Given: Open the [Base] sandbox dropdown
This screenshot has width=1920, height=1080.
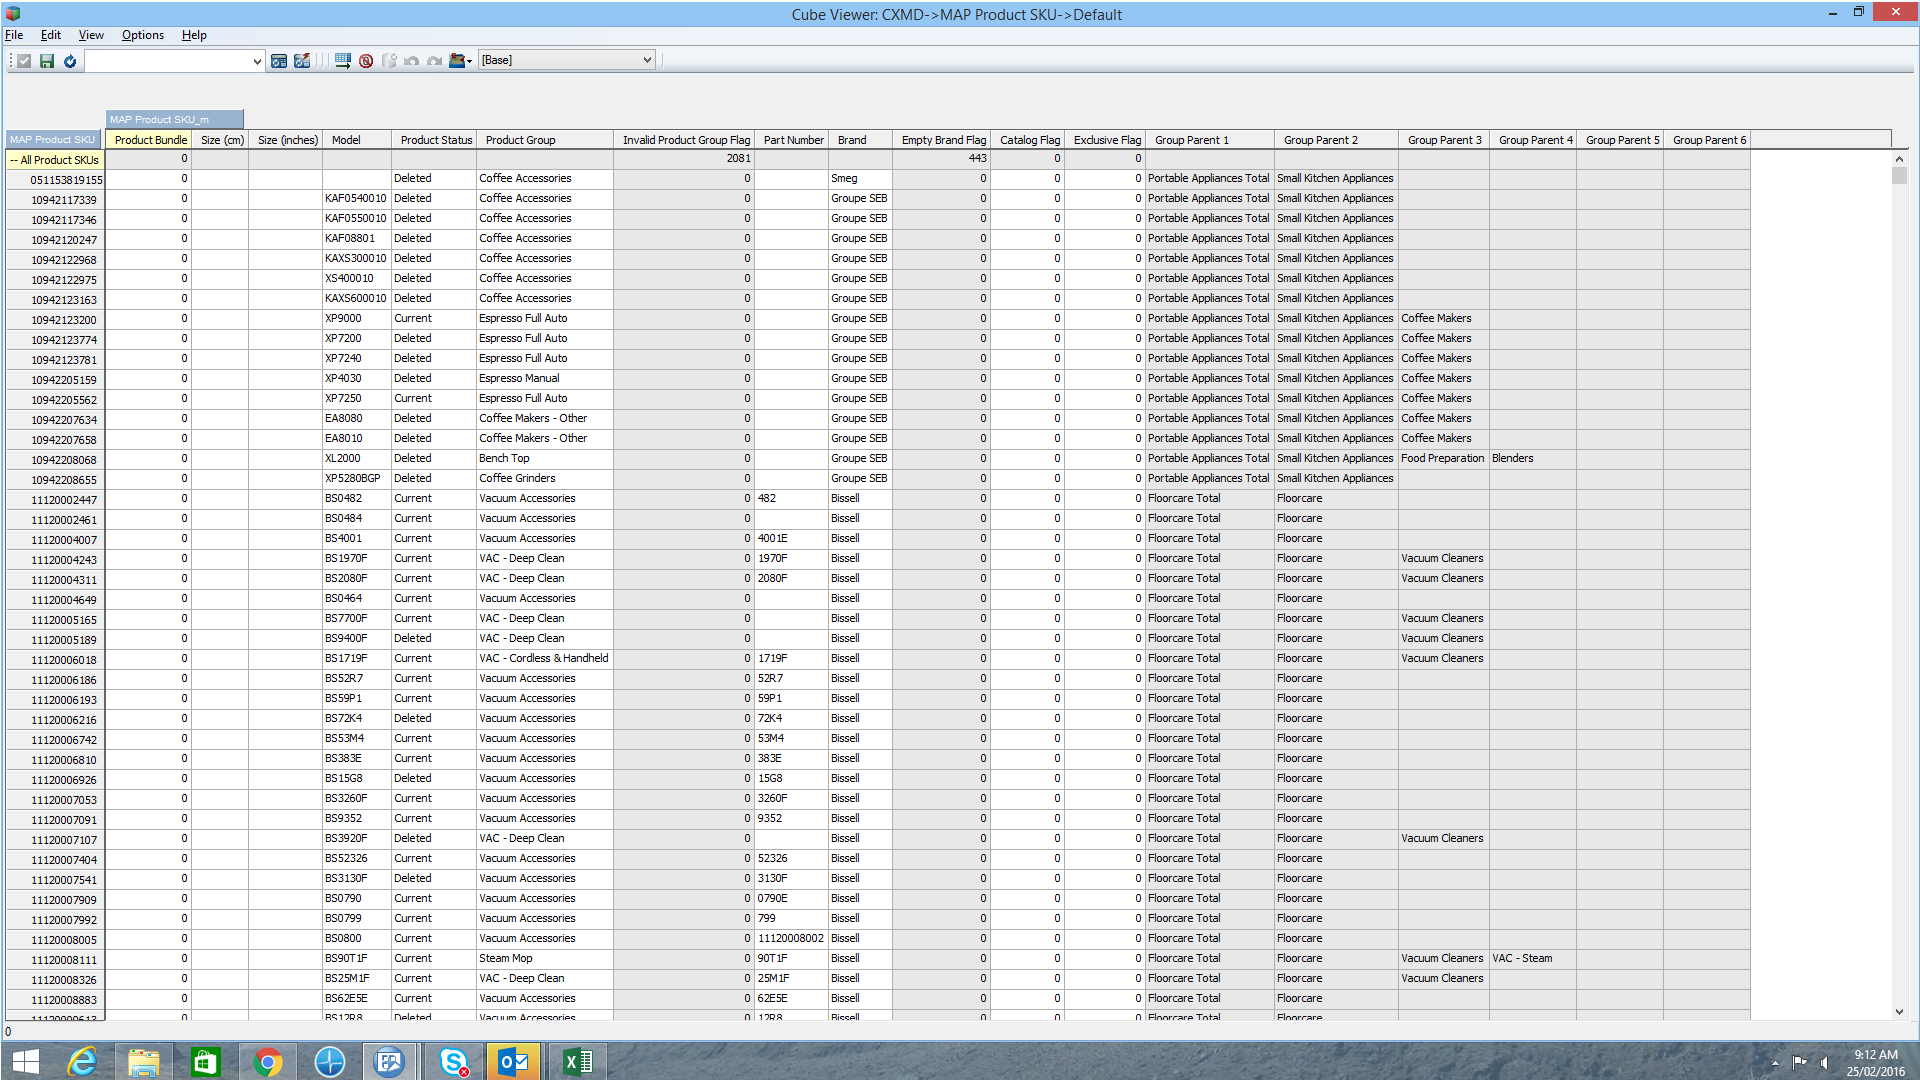Looking at the screenshot, I should pyautogui.click(x=566, y=60).
